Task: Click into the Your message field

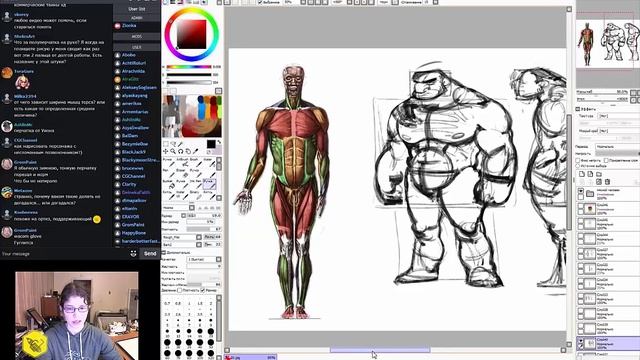Action: point(64,254)
